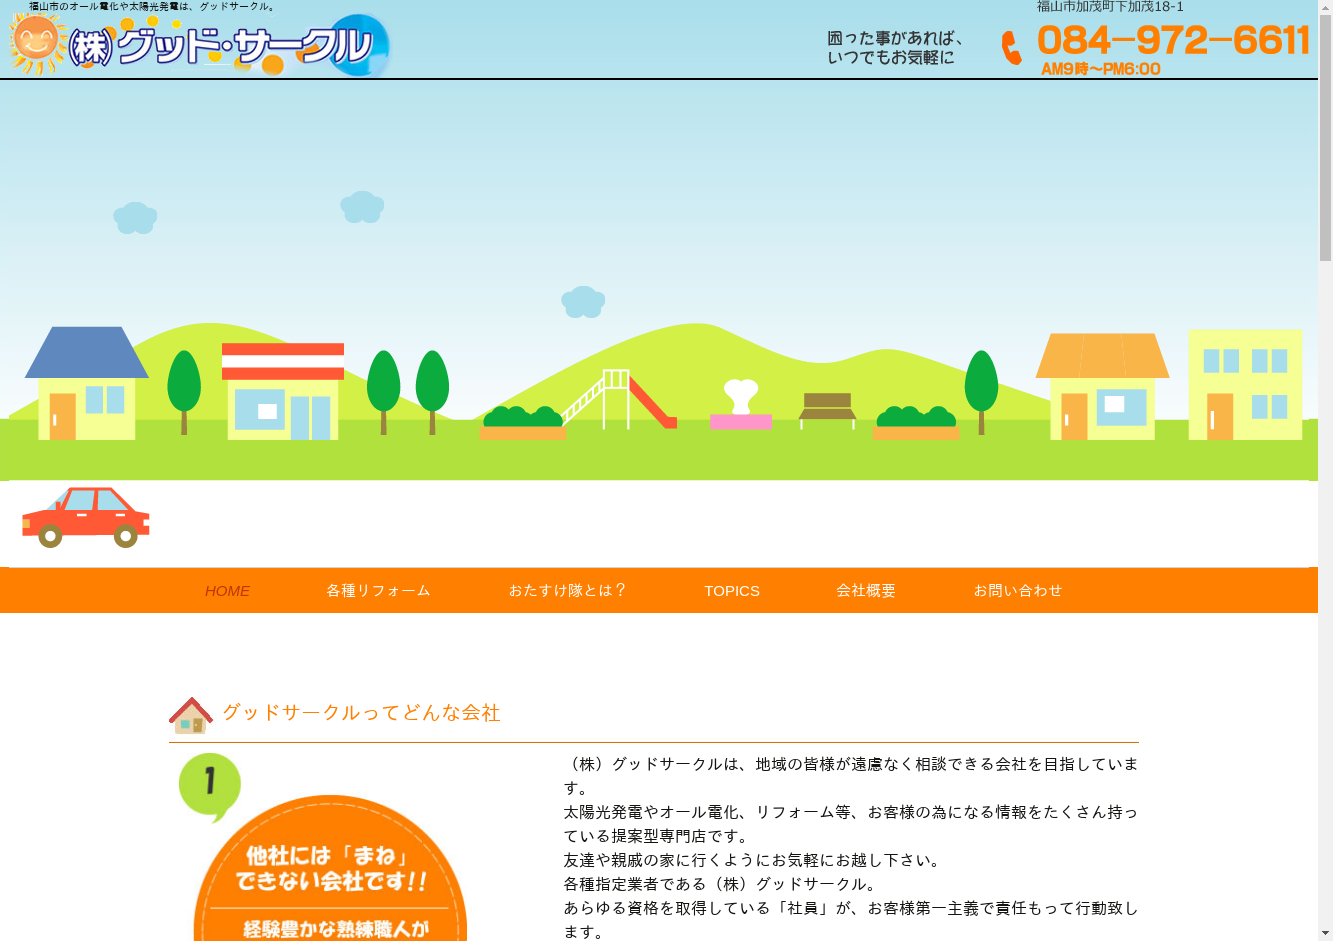Select the heading グッドサークルってどんな会社
The height and width of the screenshot is (941, 1333).
tap(361, 713)
